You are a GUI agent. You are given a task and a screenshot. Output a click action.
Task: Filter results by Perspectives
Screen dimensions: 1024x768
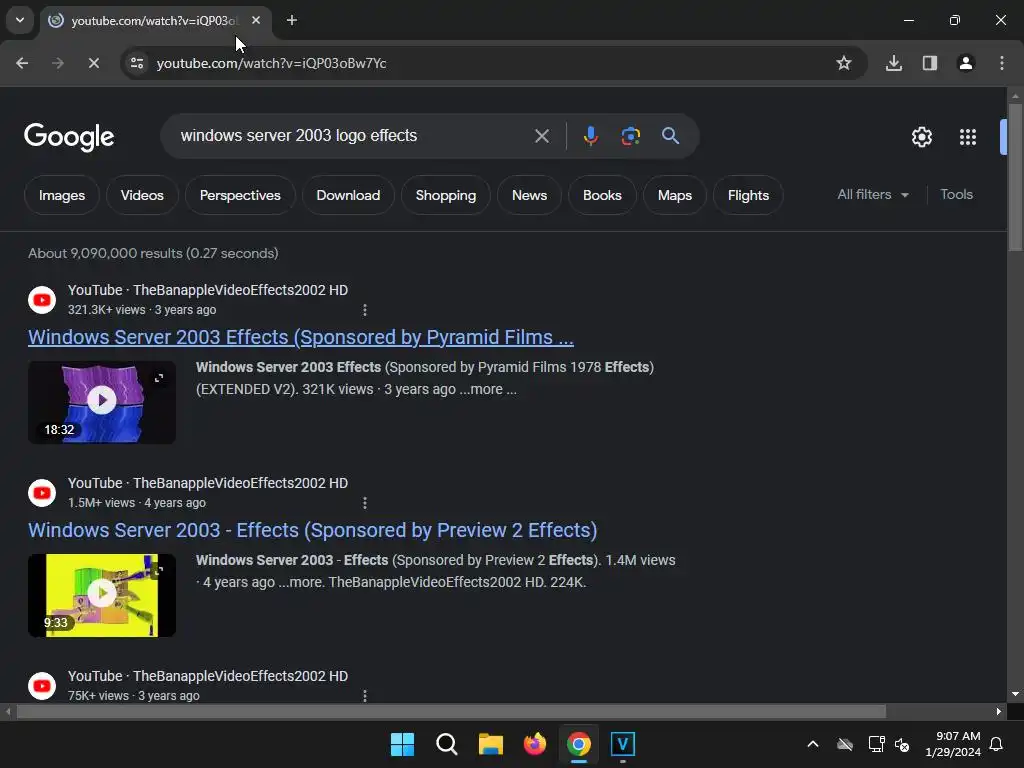[x=240, y=195]
